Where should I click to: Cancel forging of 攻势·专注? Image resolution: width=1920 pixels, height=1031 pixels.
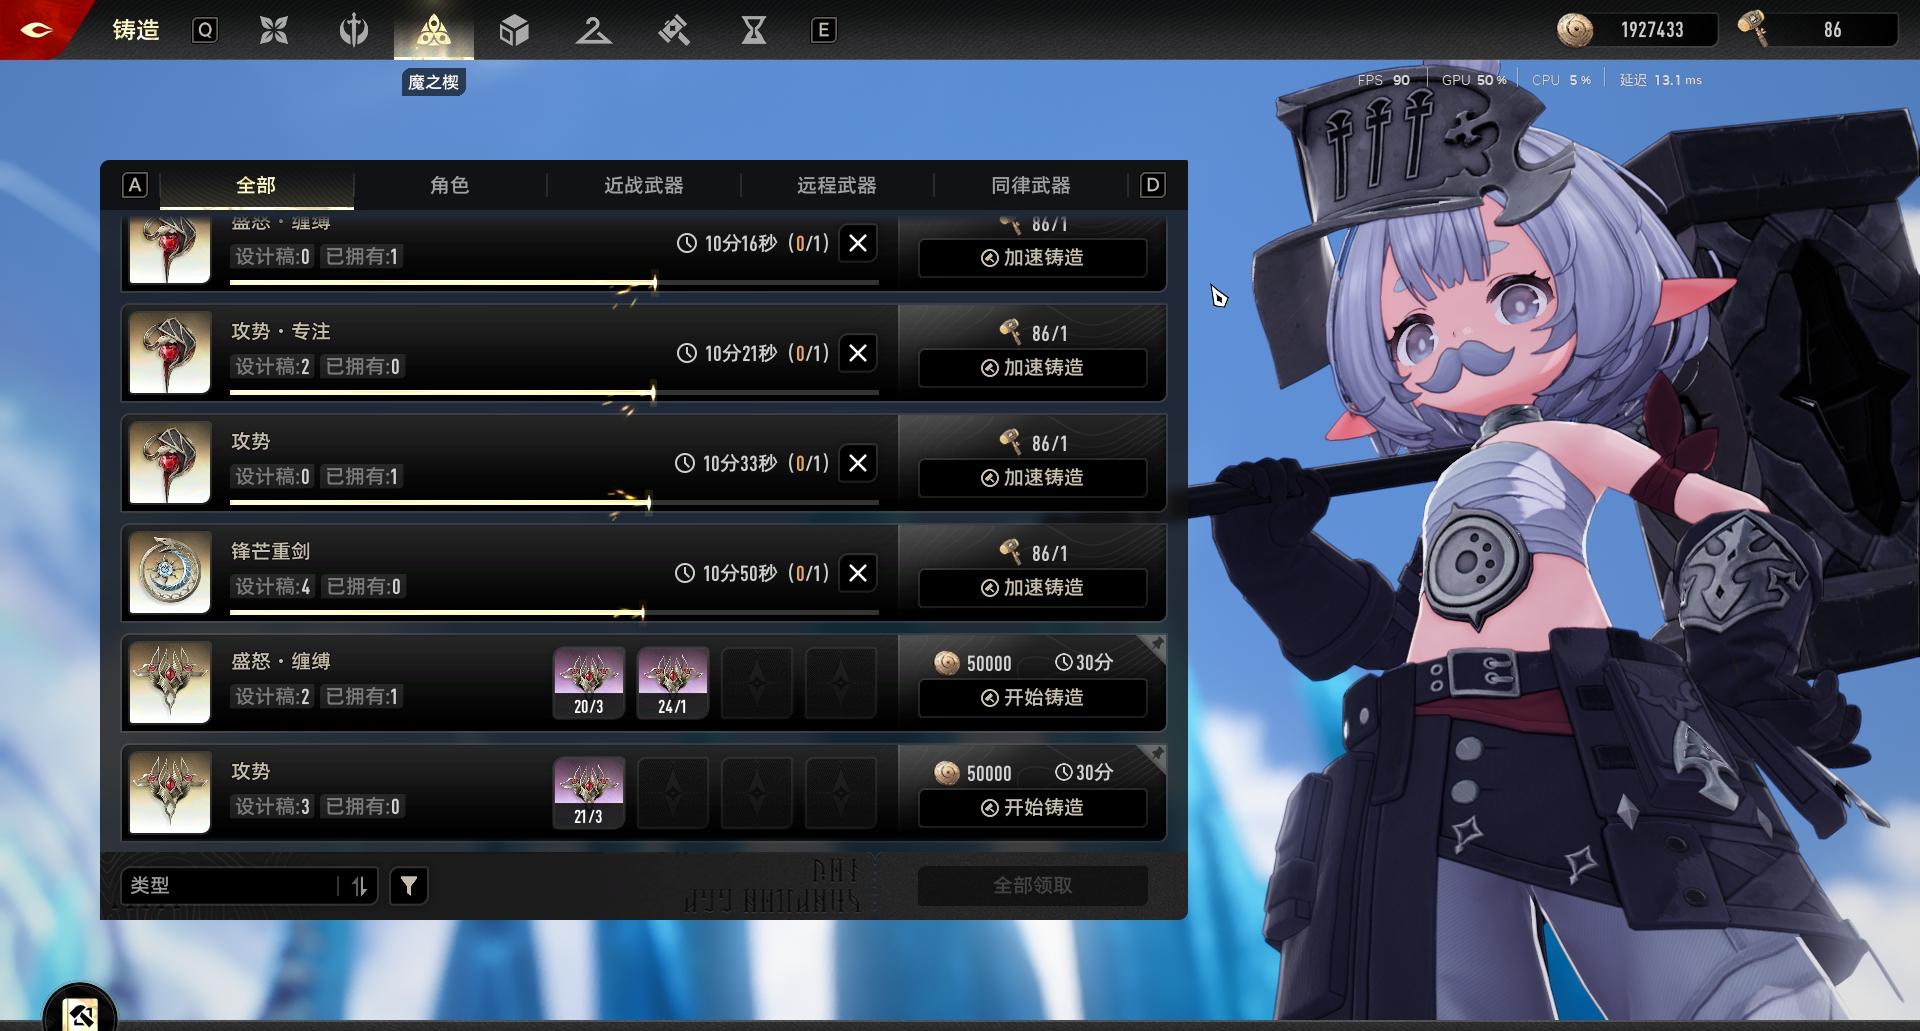click(x=858, y=353)
